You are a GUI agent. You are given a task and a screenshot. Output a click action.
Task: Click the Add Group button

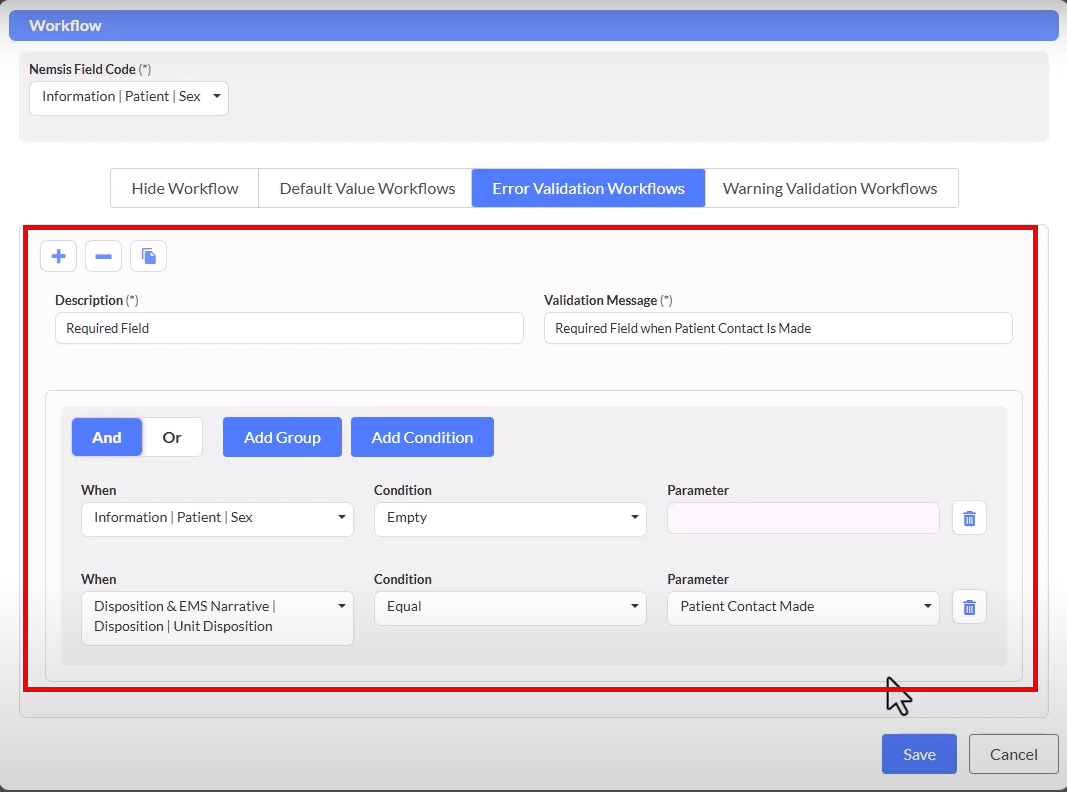282,437
